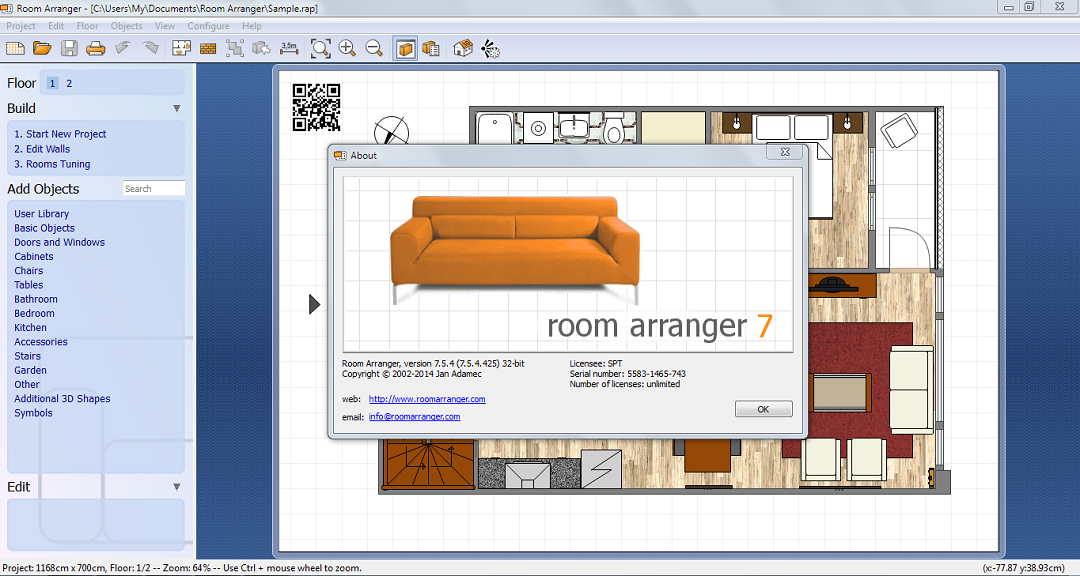Close the About dialog with X
The height and width of the screenshot is (576, 1080).
(785, 152)
